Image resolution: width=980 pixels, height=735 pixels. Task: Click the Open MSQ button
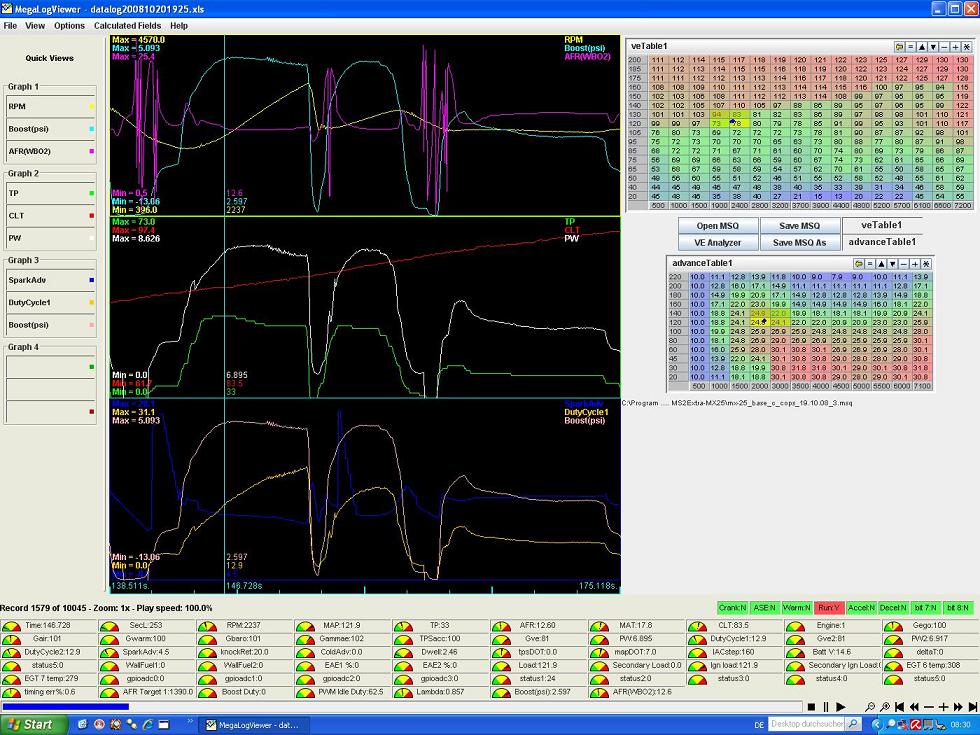pos(718,226)
